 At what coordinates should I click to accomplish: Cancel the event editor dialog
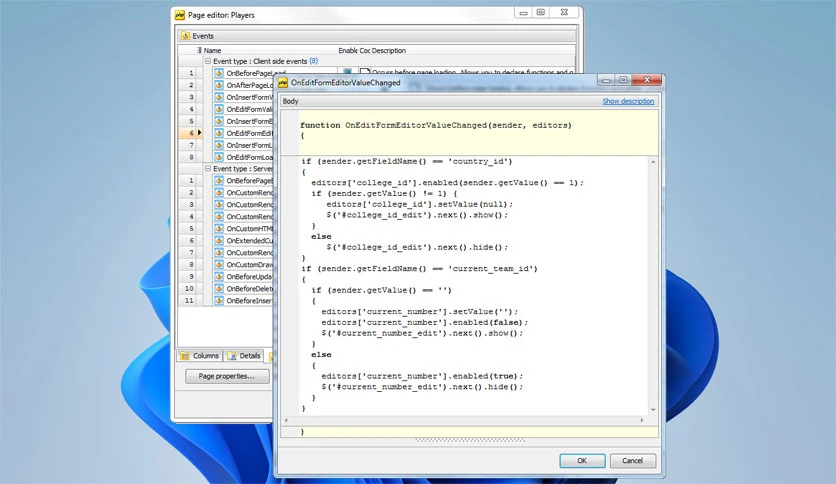(632, 461)
